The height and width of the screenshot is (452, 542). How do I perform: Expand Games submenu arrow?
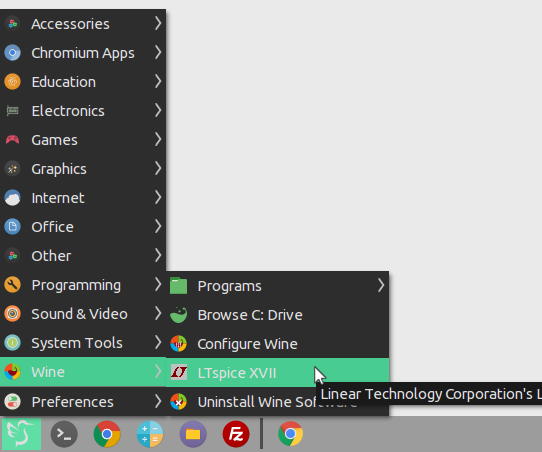pos(158,140)
